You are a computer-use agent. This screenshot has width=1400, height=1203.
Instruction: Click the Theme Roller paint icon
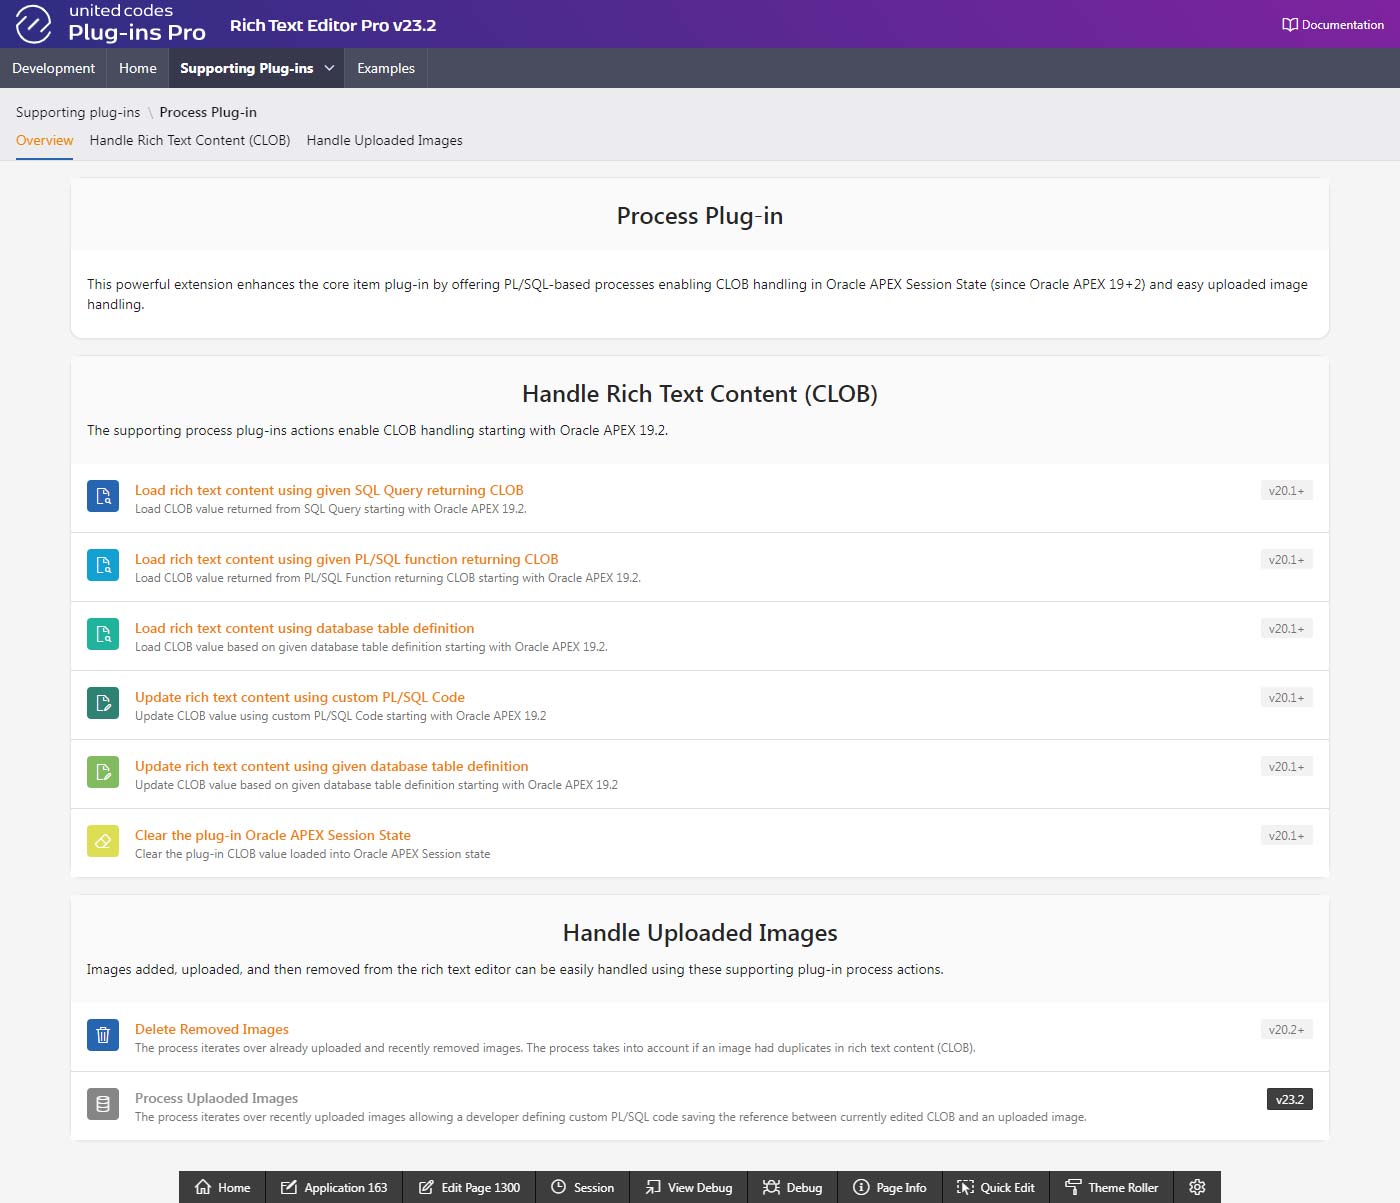click(x=1073, y=1187)
